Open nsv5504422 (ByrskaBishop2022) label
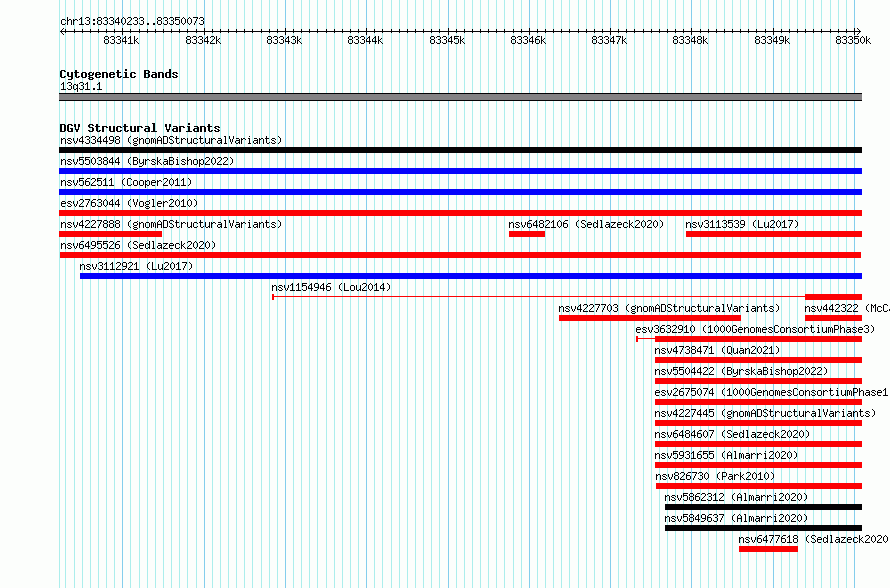 click(x=741, y=371)
